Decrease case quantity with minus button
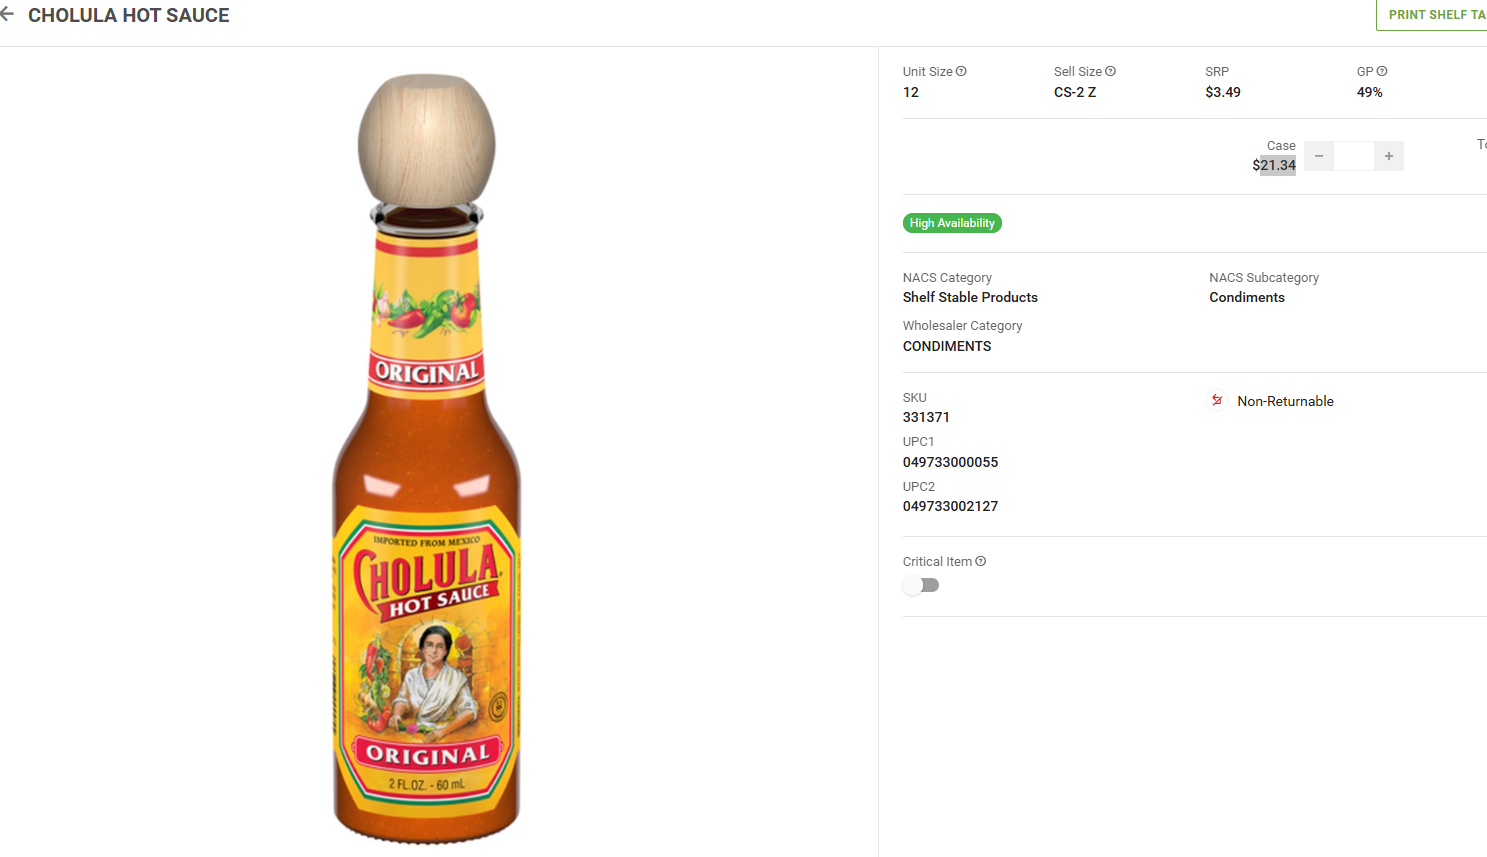The width and height of the screenshot is (1487, 857). (1319, 156)
